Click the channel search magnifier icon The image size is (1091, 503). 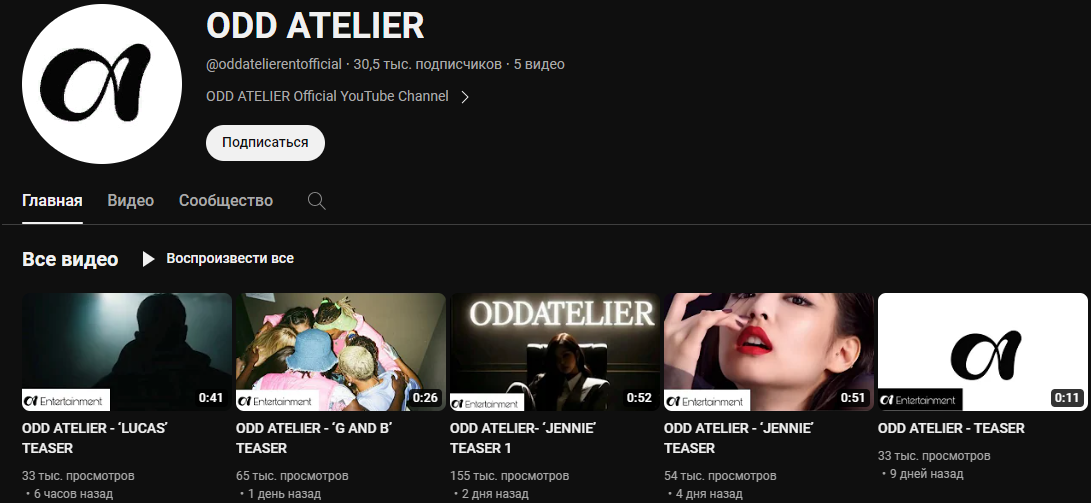(317, 201)
